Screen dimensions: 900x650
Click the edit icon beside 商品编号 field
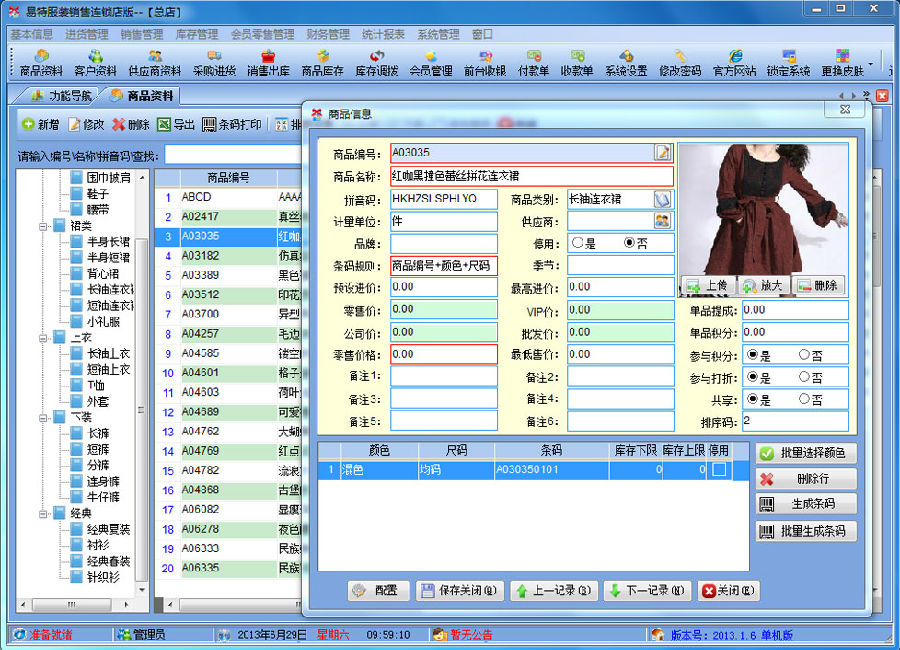click(x=662, y=152)
